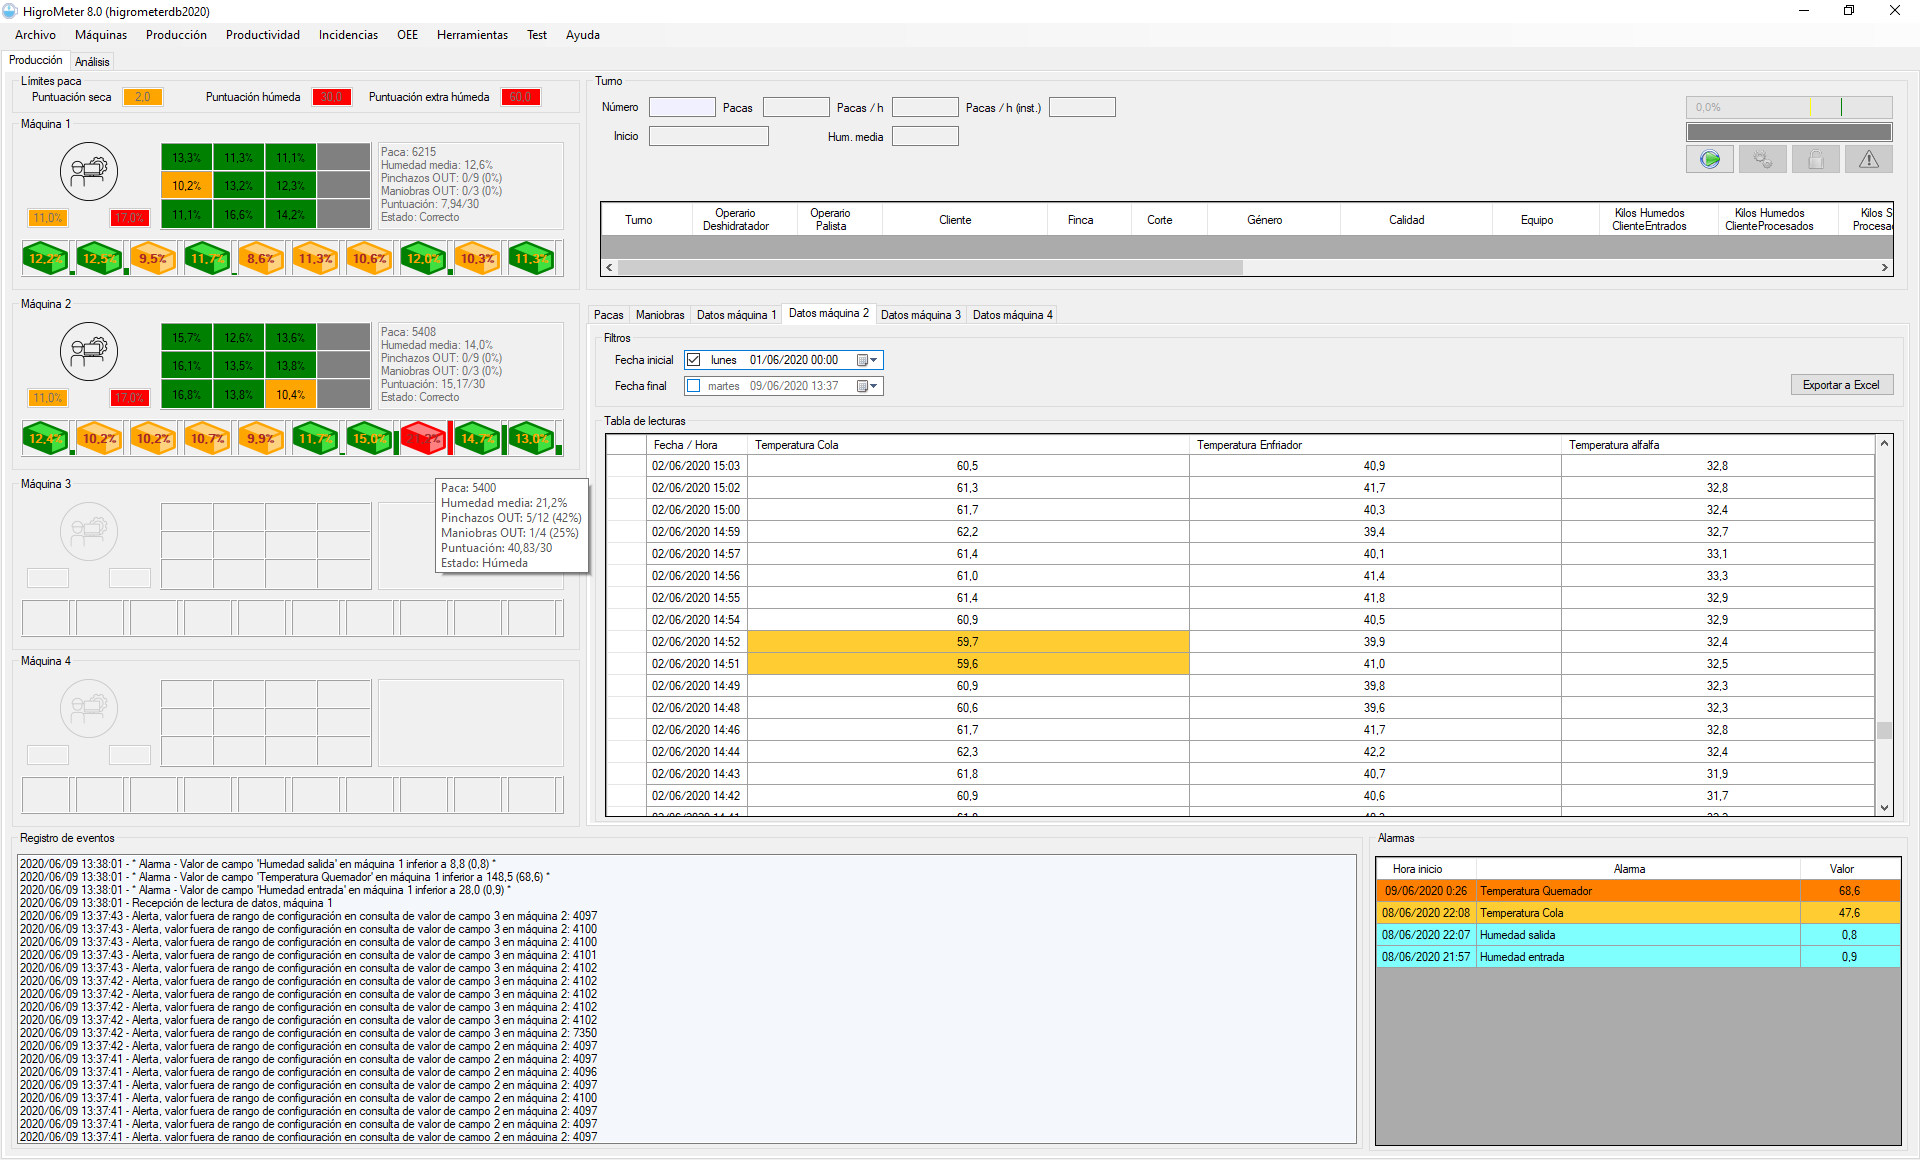Click the Hum. media input field
The image size is (1920, 1160).
pos(925,136)
